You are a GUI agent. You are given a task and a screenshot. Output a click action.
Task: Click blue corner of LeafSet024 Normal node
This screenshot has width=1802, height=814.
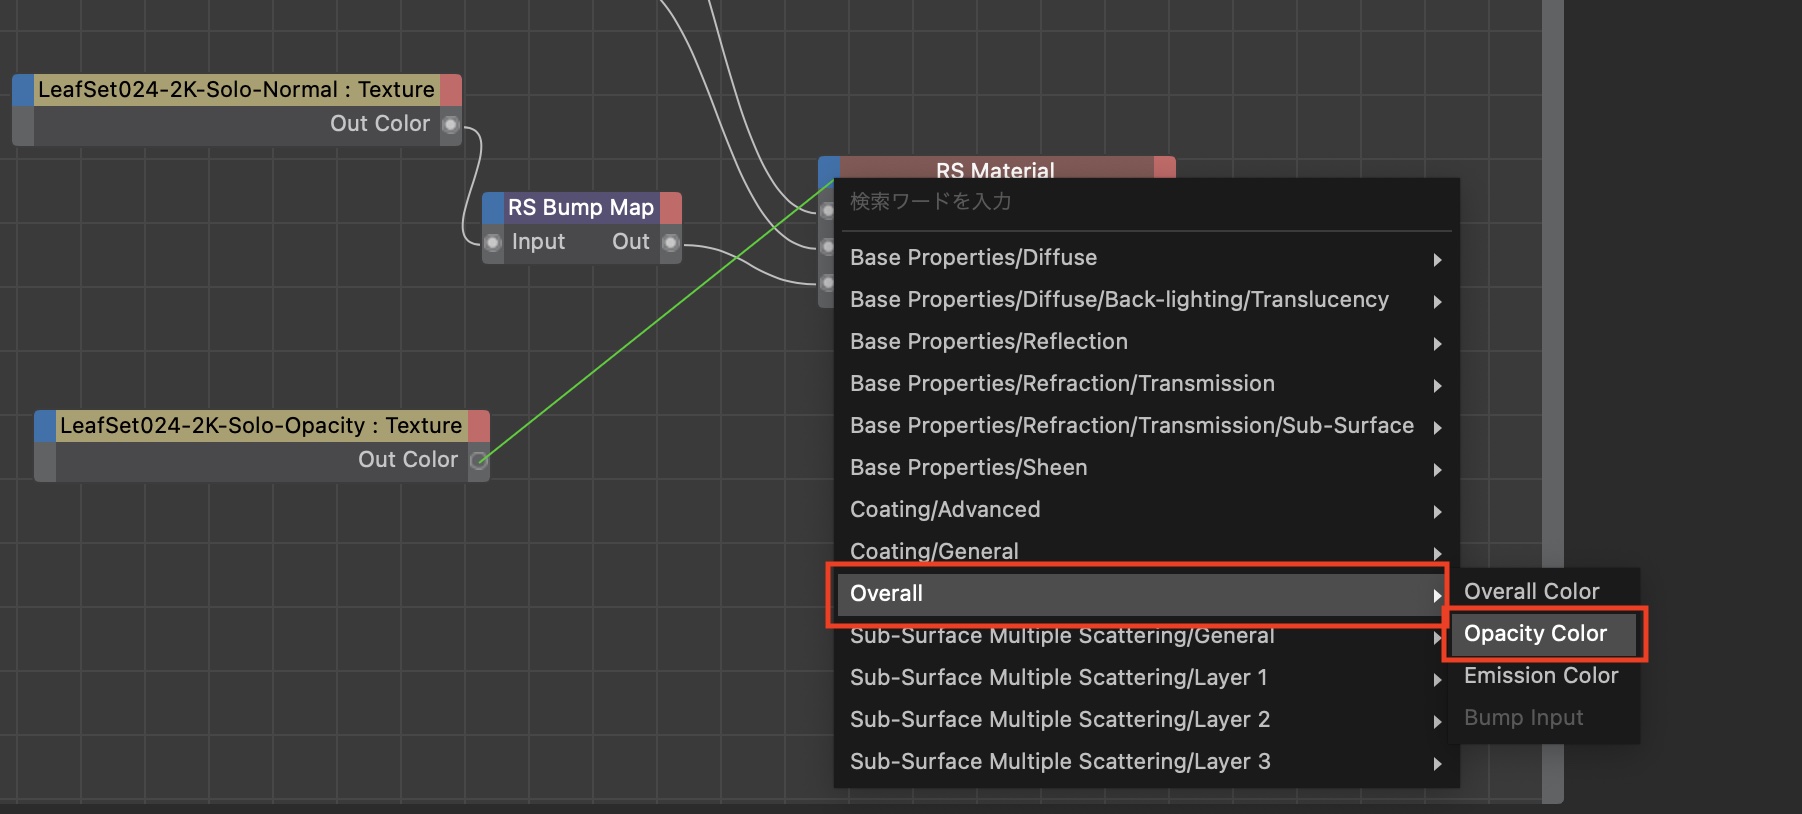(x=23, y=90)
